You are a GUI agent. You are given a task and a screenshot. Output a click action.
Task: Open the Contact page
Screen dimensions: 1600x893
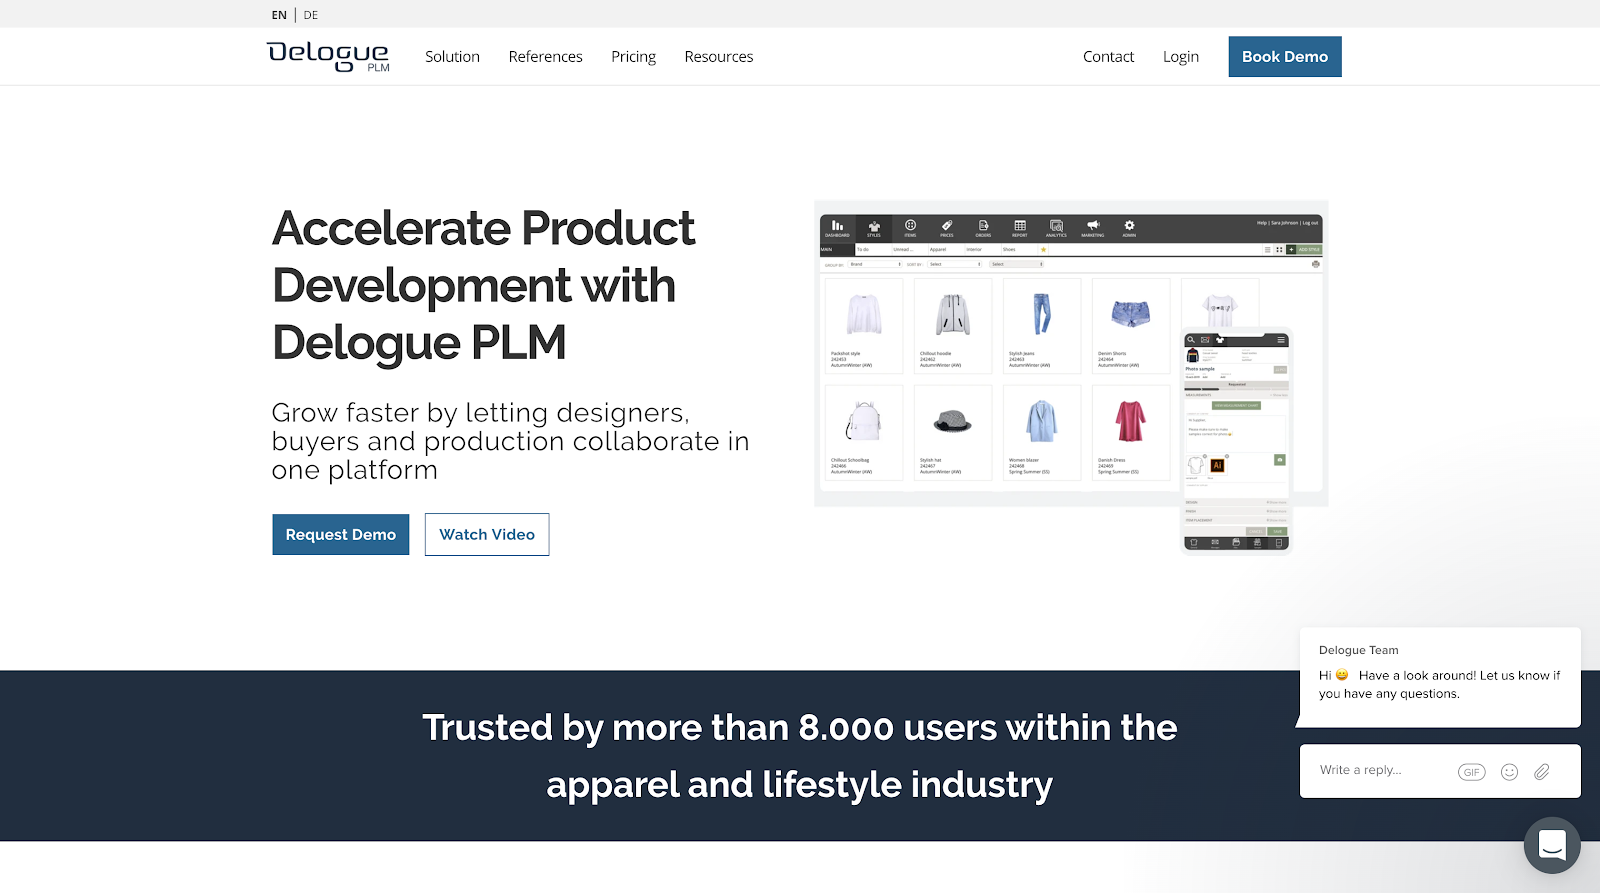click(1108, 57)
